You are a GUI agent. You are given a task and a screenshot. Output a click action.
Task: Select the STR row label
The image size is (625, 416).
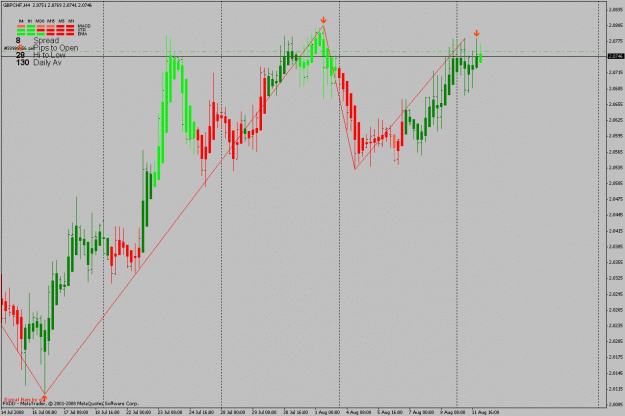point(82,30)
